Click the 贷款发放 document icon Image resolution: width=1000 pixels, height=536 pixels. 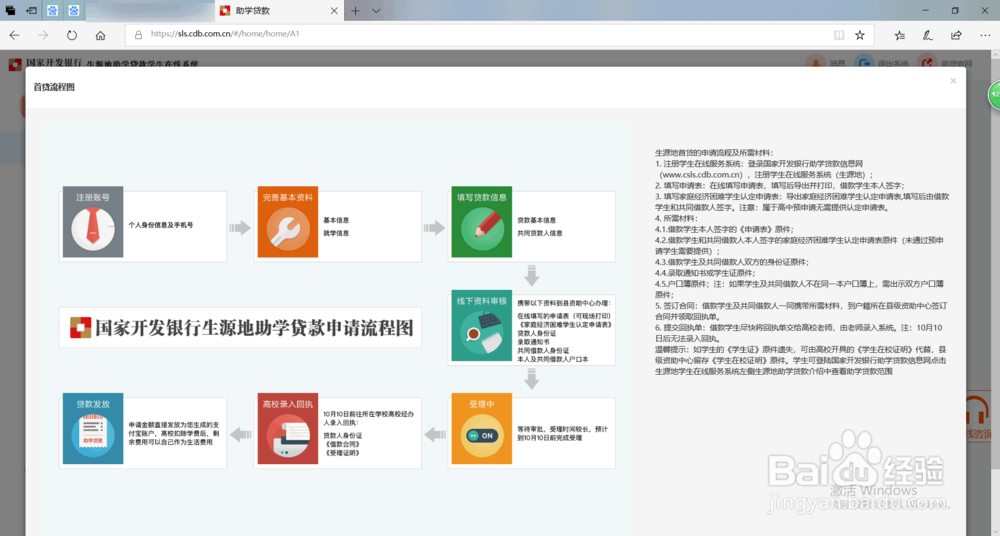[x=93, y=436]
